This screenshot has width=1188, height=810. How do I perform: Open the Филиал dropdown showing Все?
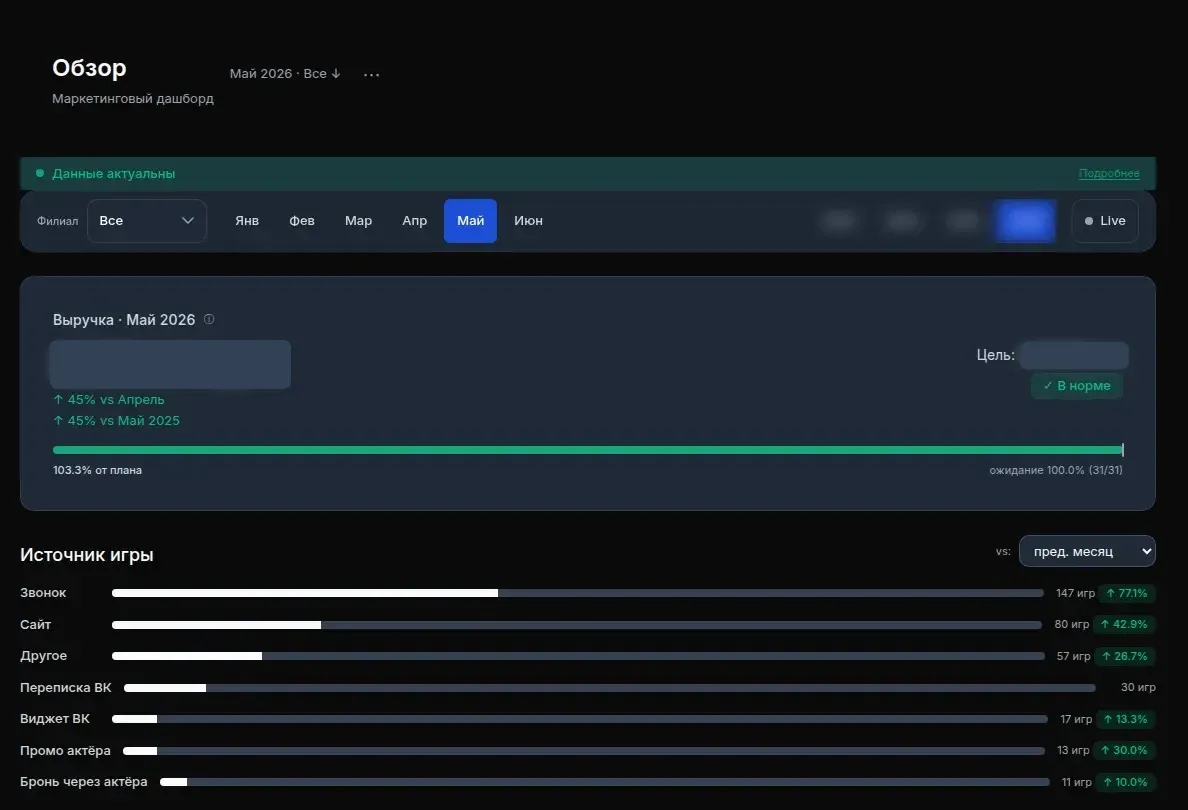(x=147, y=220)
